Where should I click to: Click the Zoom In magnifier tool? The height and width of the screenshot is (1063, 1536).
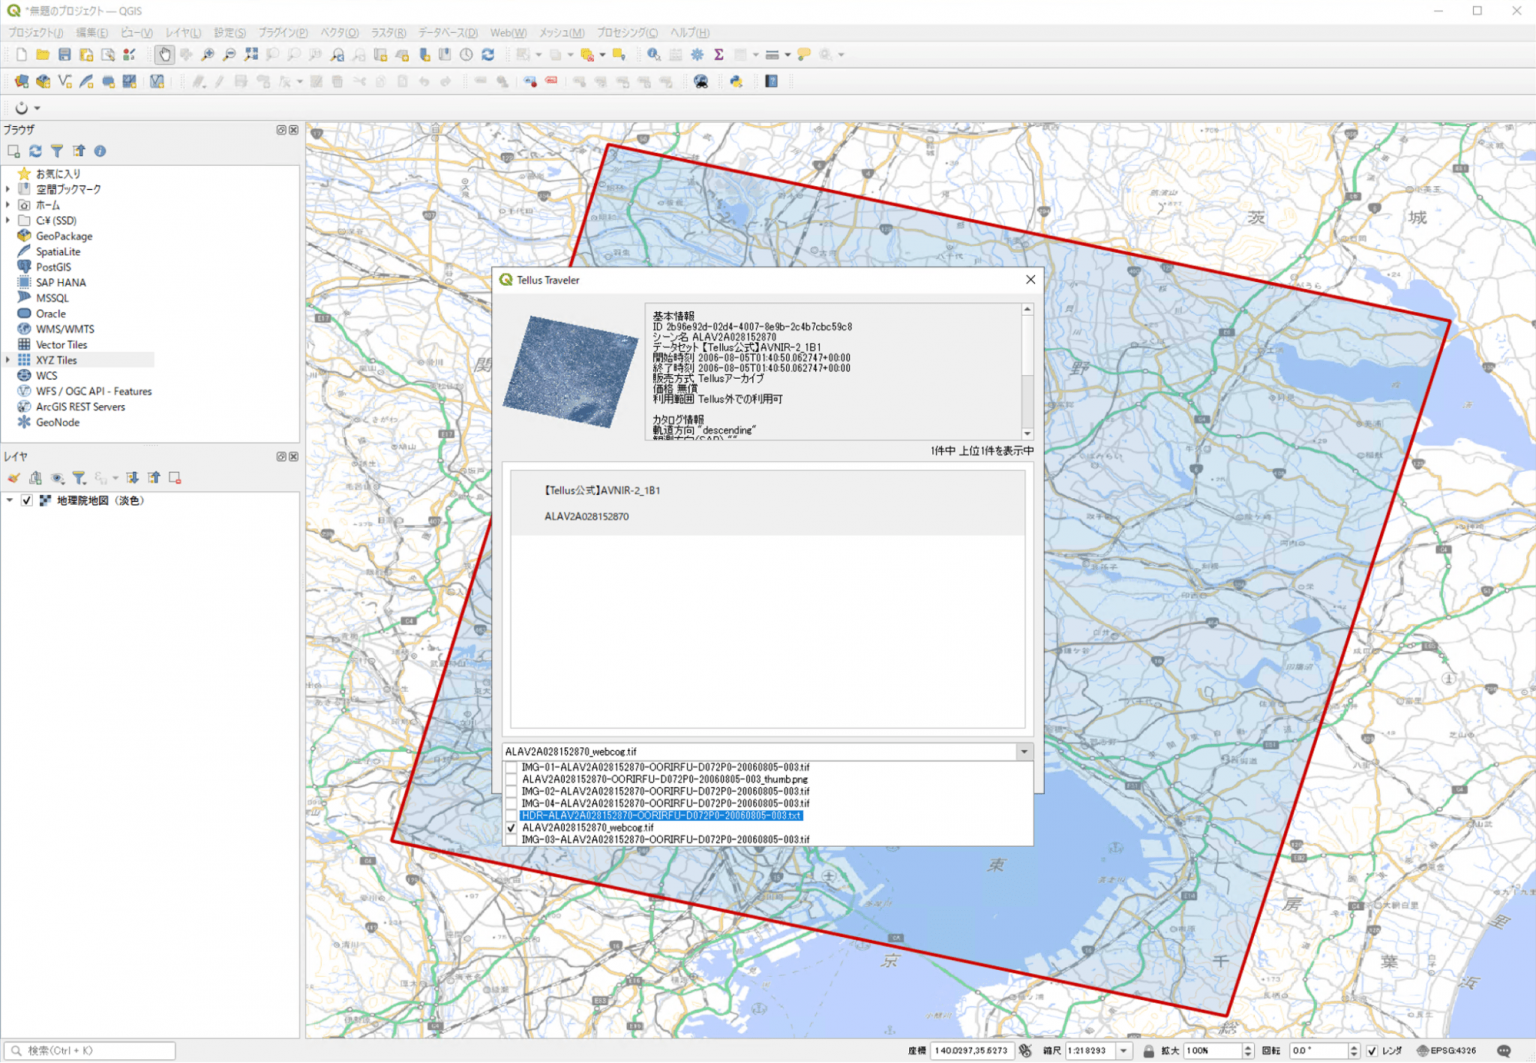click(x=208, y=55)
